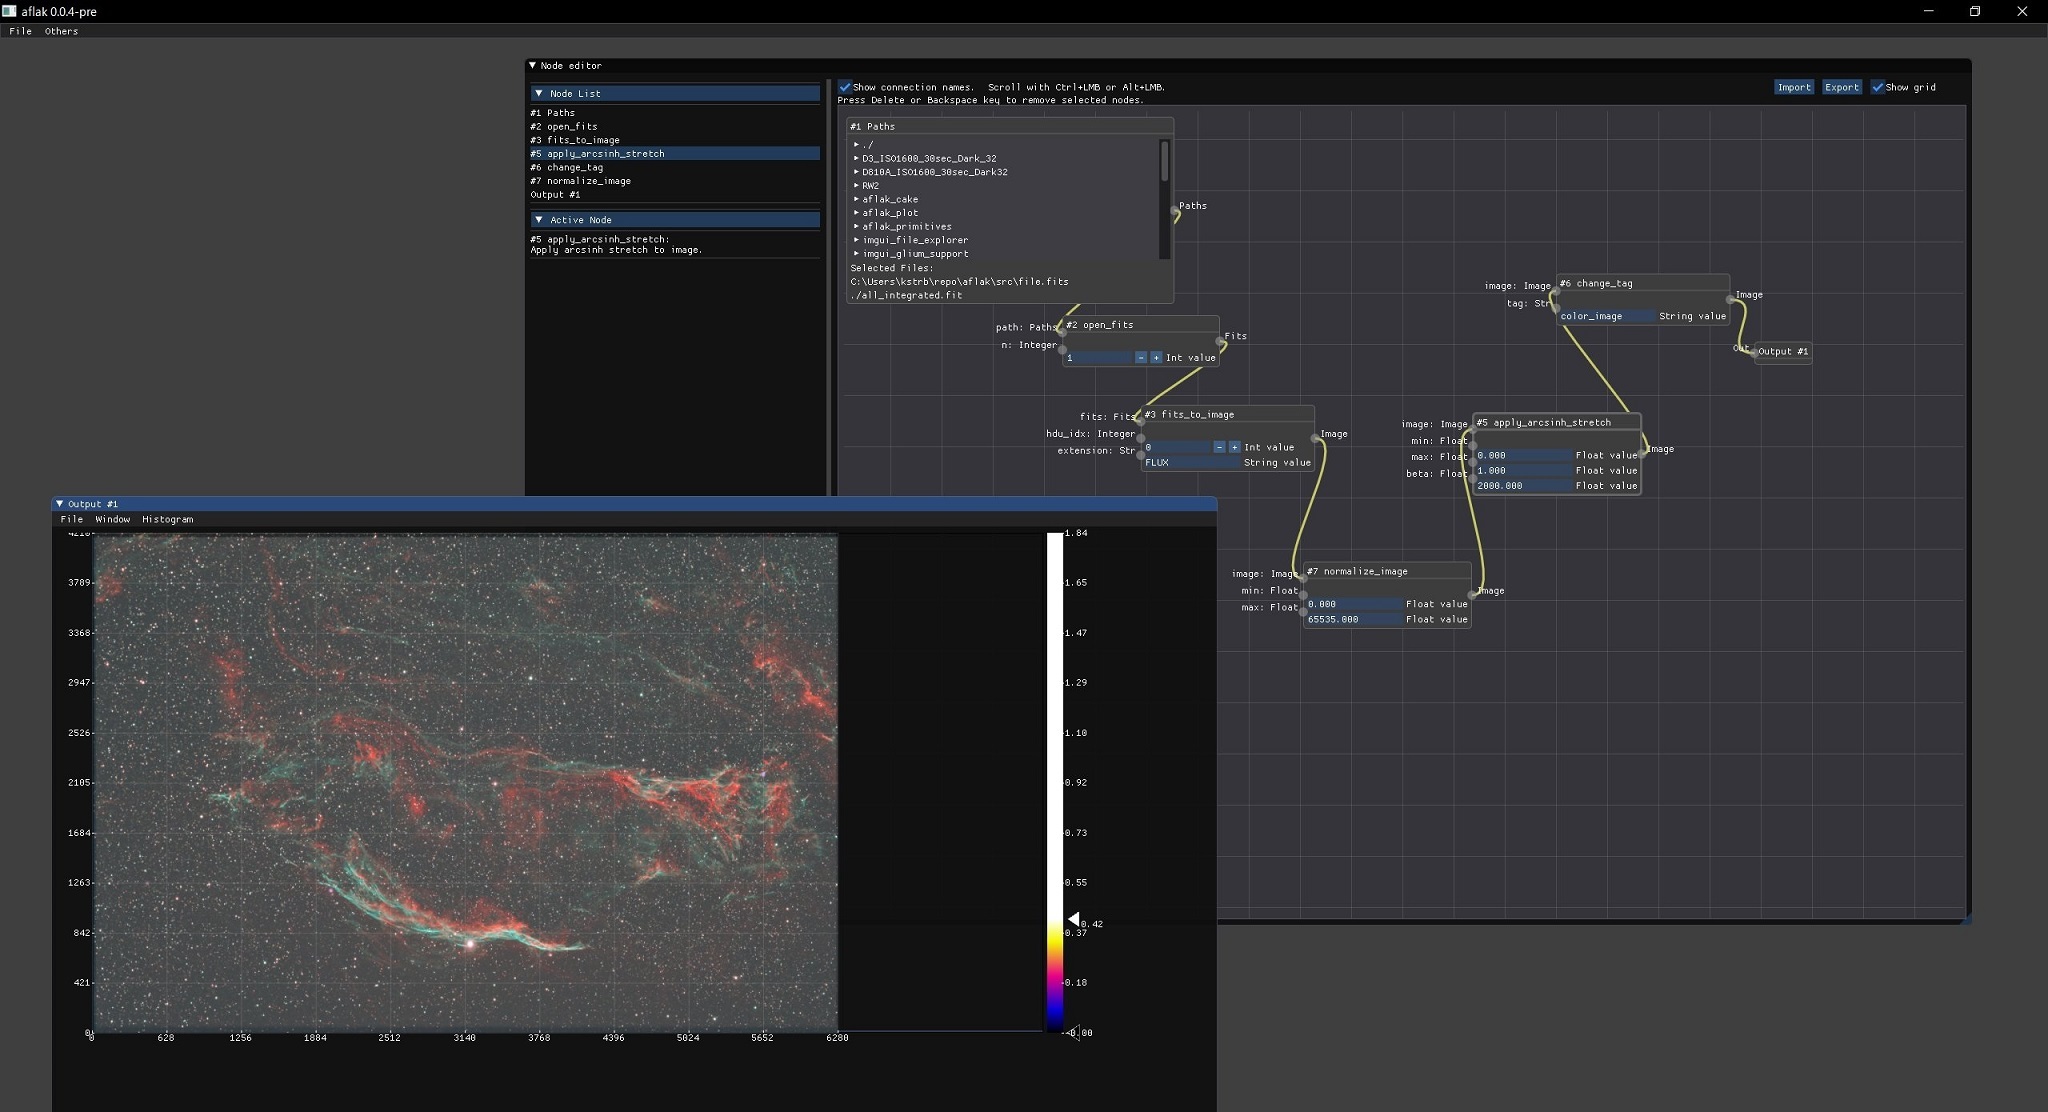Increase open_fits Int value with plus button
The width and height of the screenshot is (2048, 1112).
pos(1156,358)
